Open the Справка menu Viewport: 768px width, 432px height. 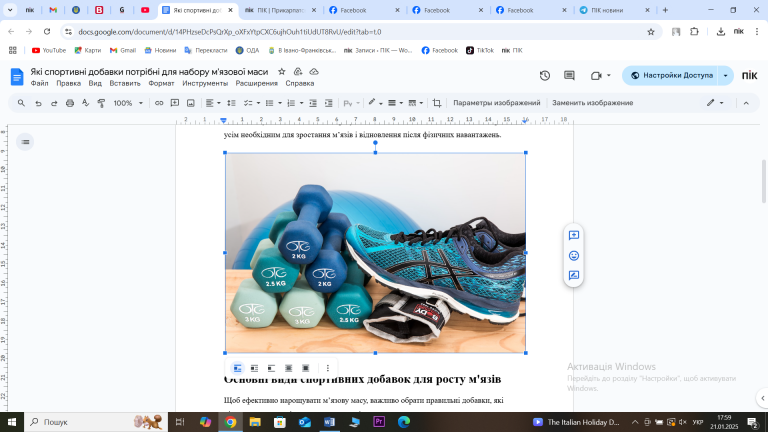point(300,83)
